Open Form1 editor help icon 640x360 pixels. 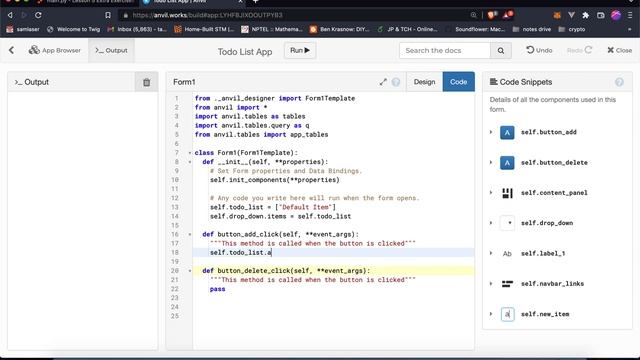(396, 82)
